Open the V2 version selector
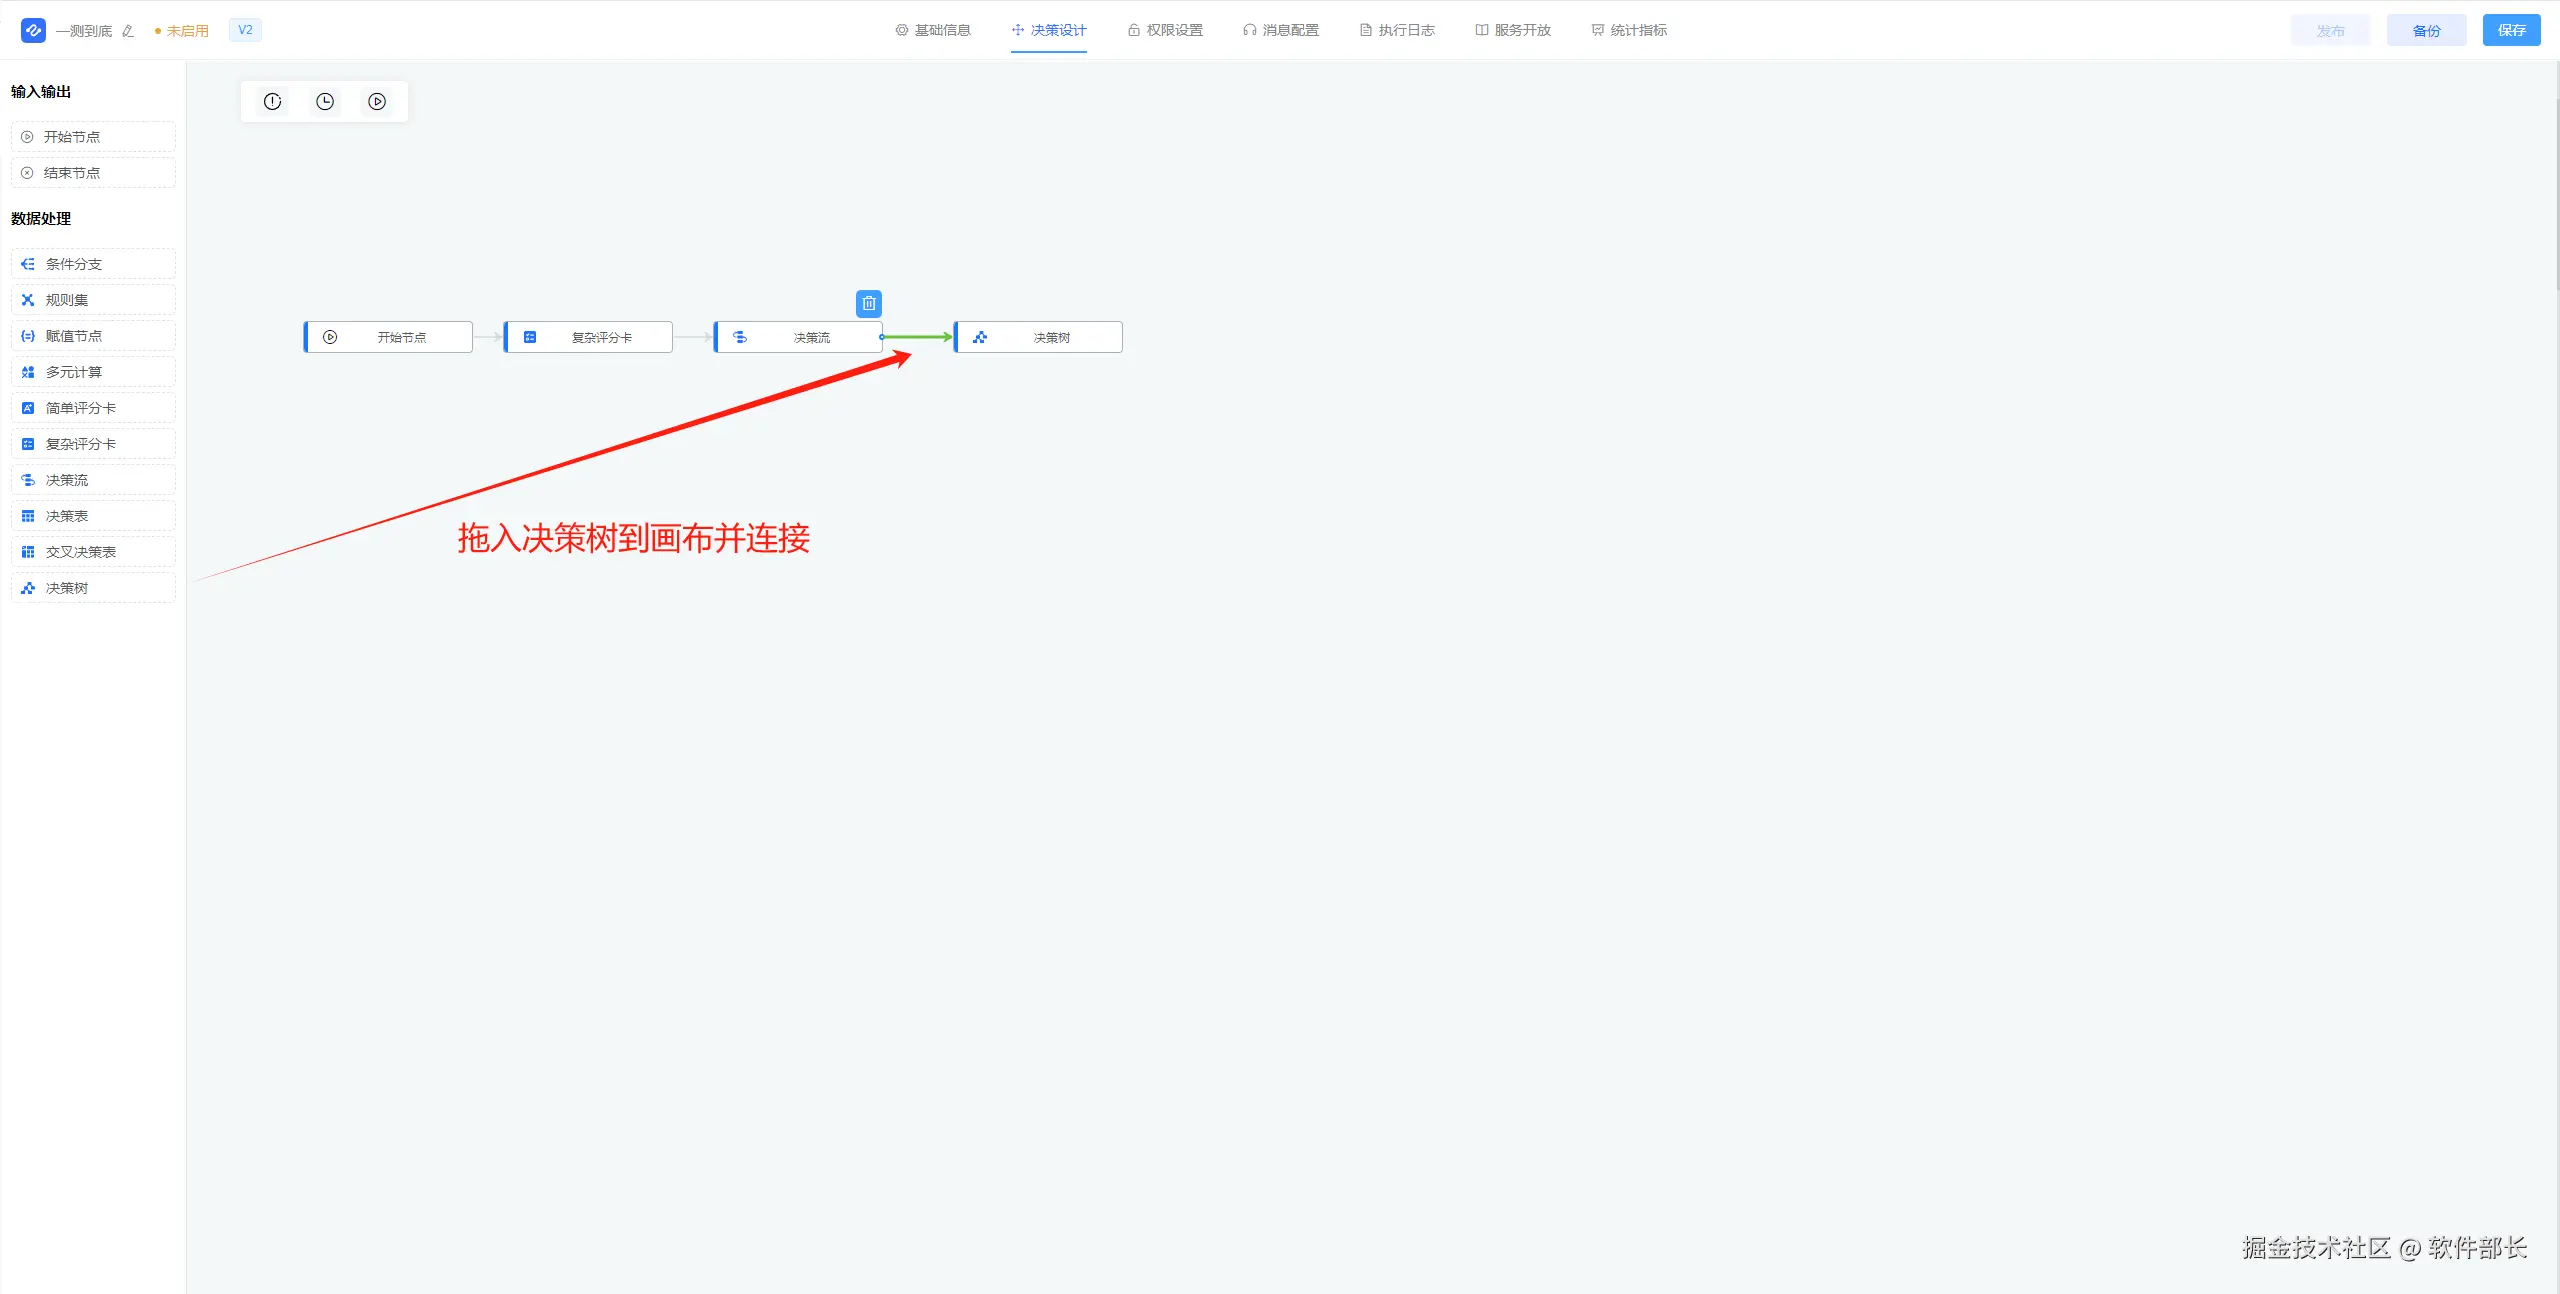 pyautogui.click(x=245, y=30)
